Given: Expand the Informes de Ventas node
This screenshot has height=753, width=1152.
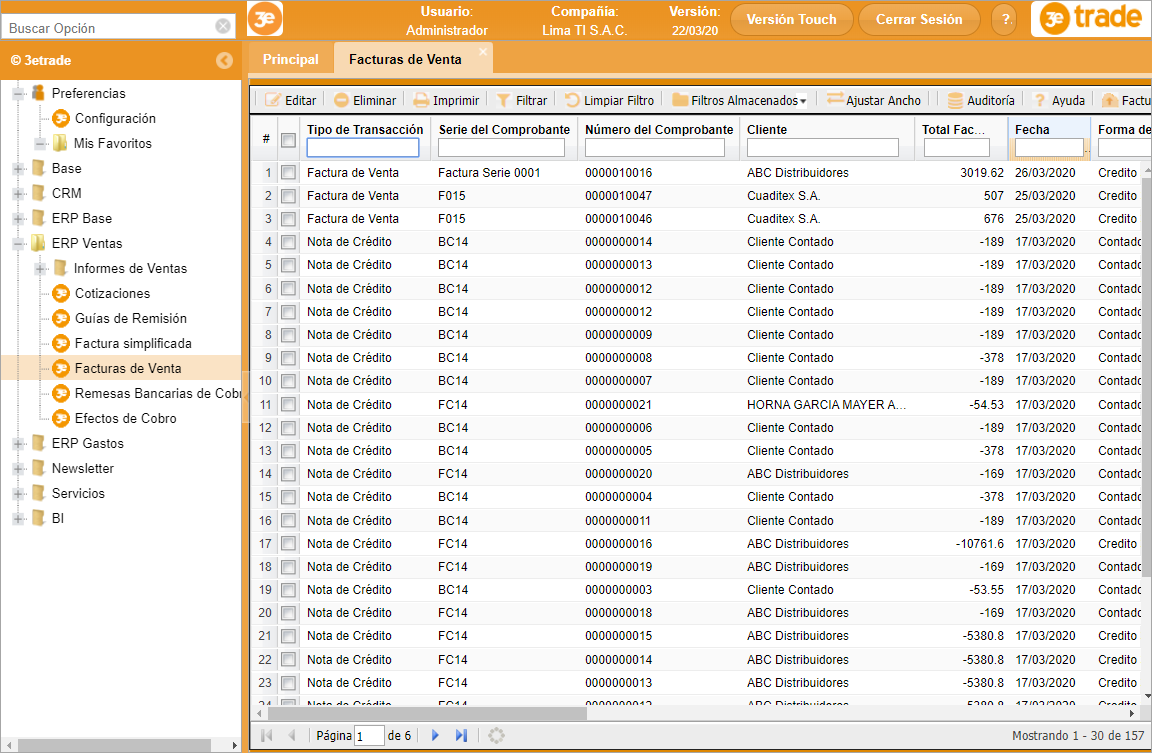Looking at the screenshot, I should (40, 268).
